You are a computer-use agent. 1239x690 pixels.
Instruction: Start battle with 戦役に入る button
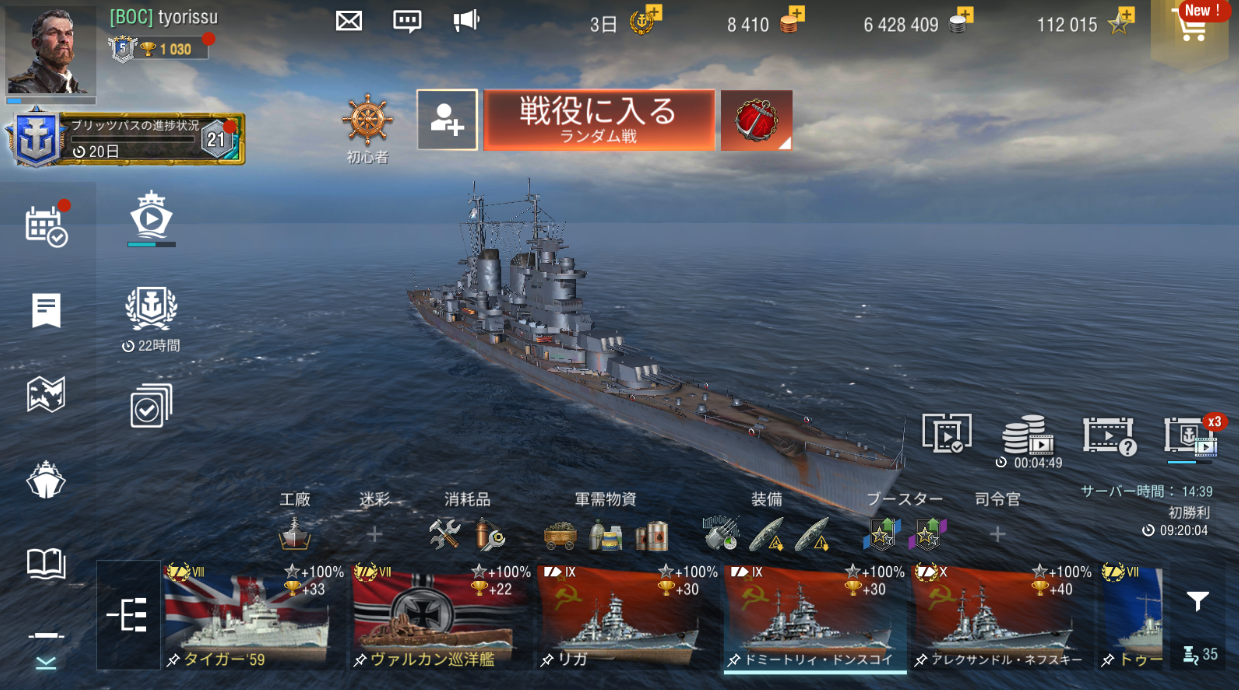click(599, 120)
